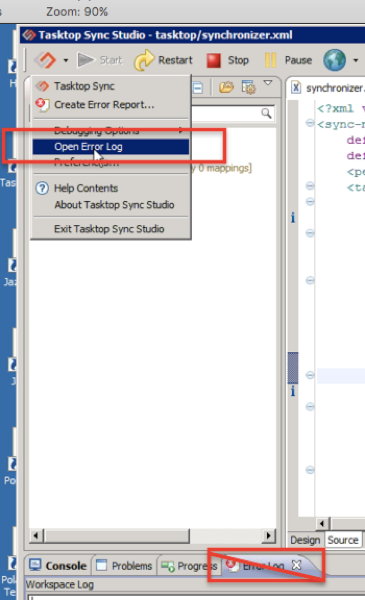
Task: Click the open folder icon in the panel toolbar
Action: pyautogui.click(x=226, y=87)
